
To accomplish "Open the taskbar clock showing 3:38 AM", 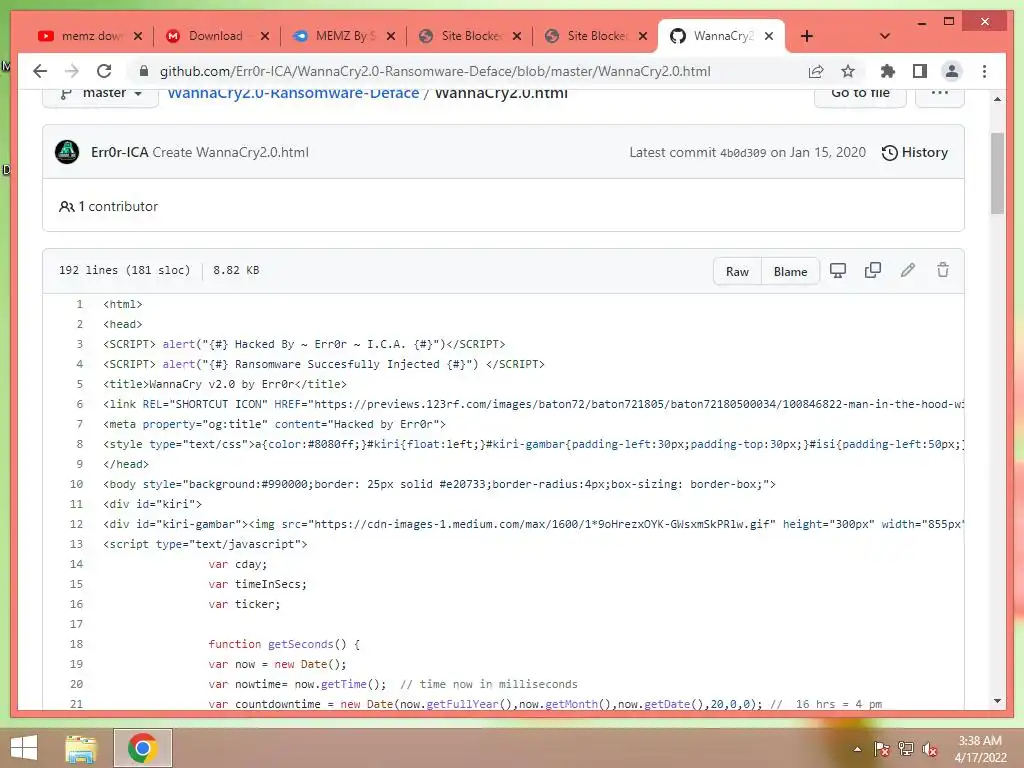I will (980, 749).
